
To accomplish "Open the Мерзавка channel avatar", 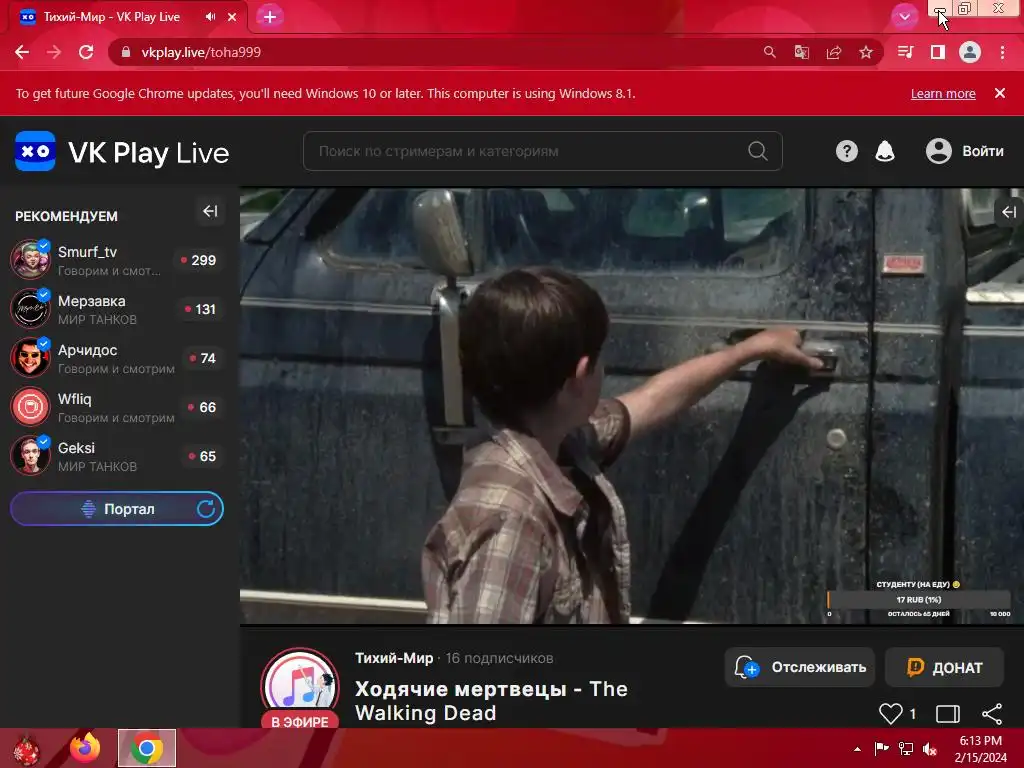I will [31, 308].
